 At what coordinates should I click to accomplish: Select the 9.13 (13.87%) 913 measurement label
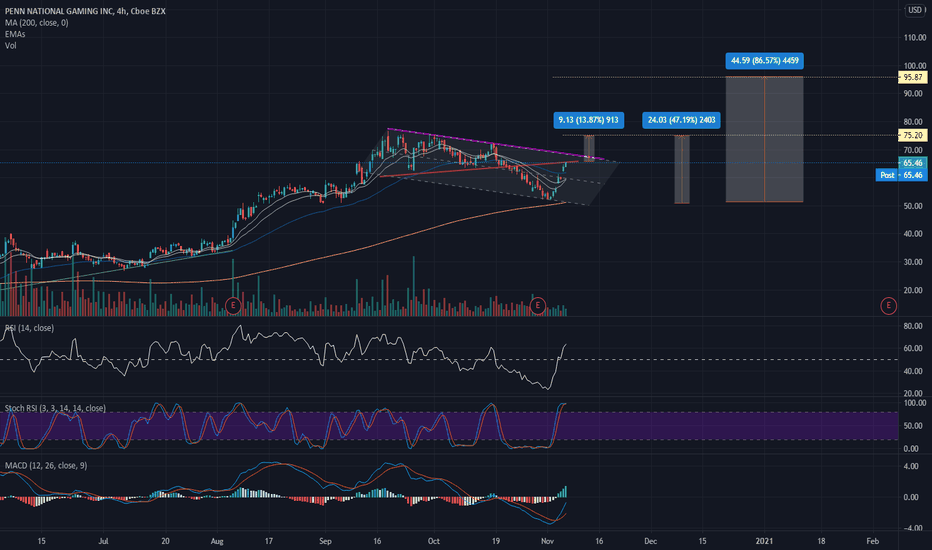pyautogui.click(x=588, y=120)
